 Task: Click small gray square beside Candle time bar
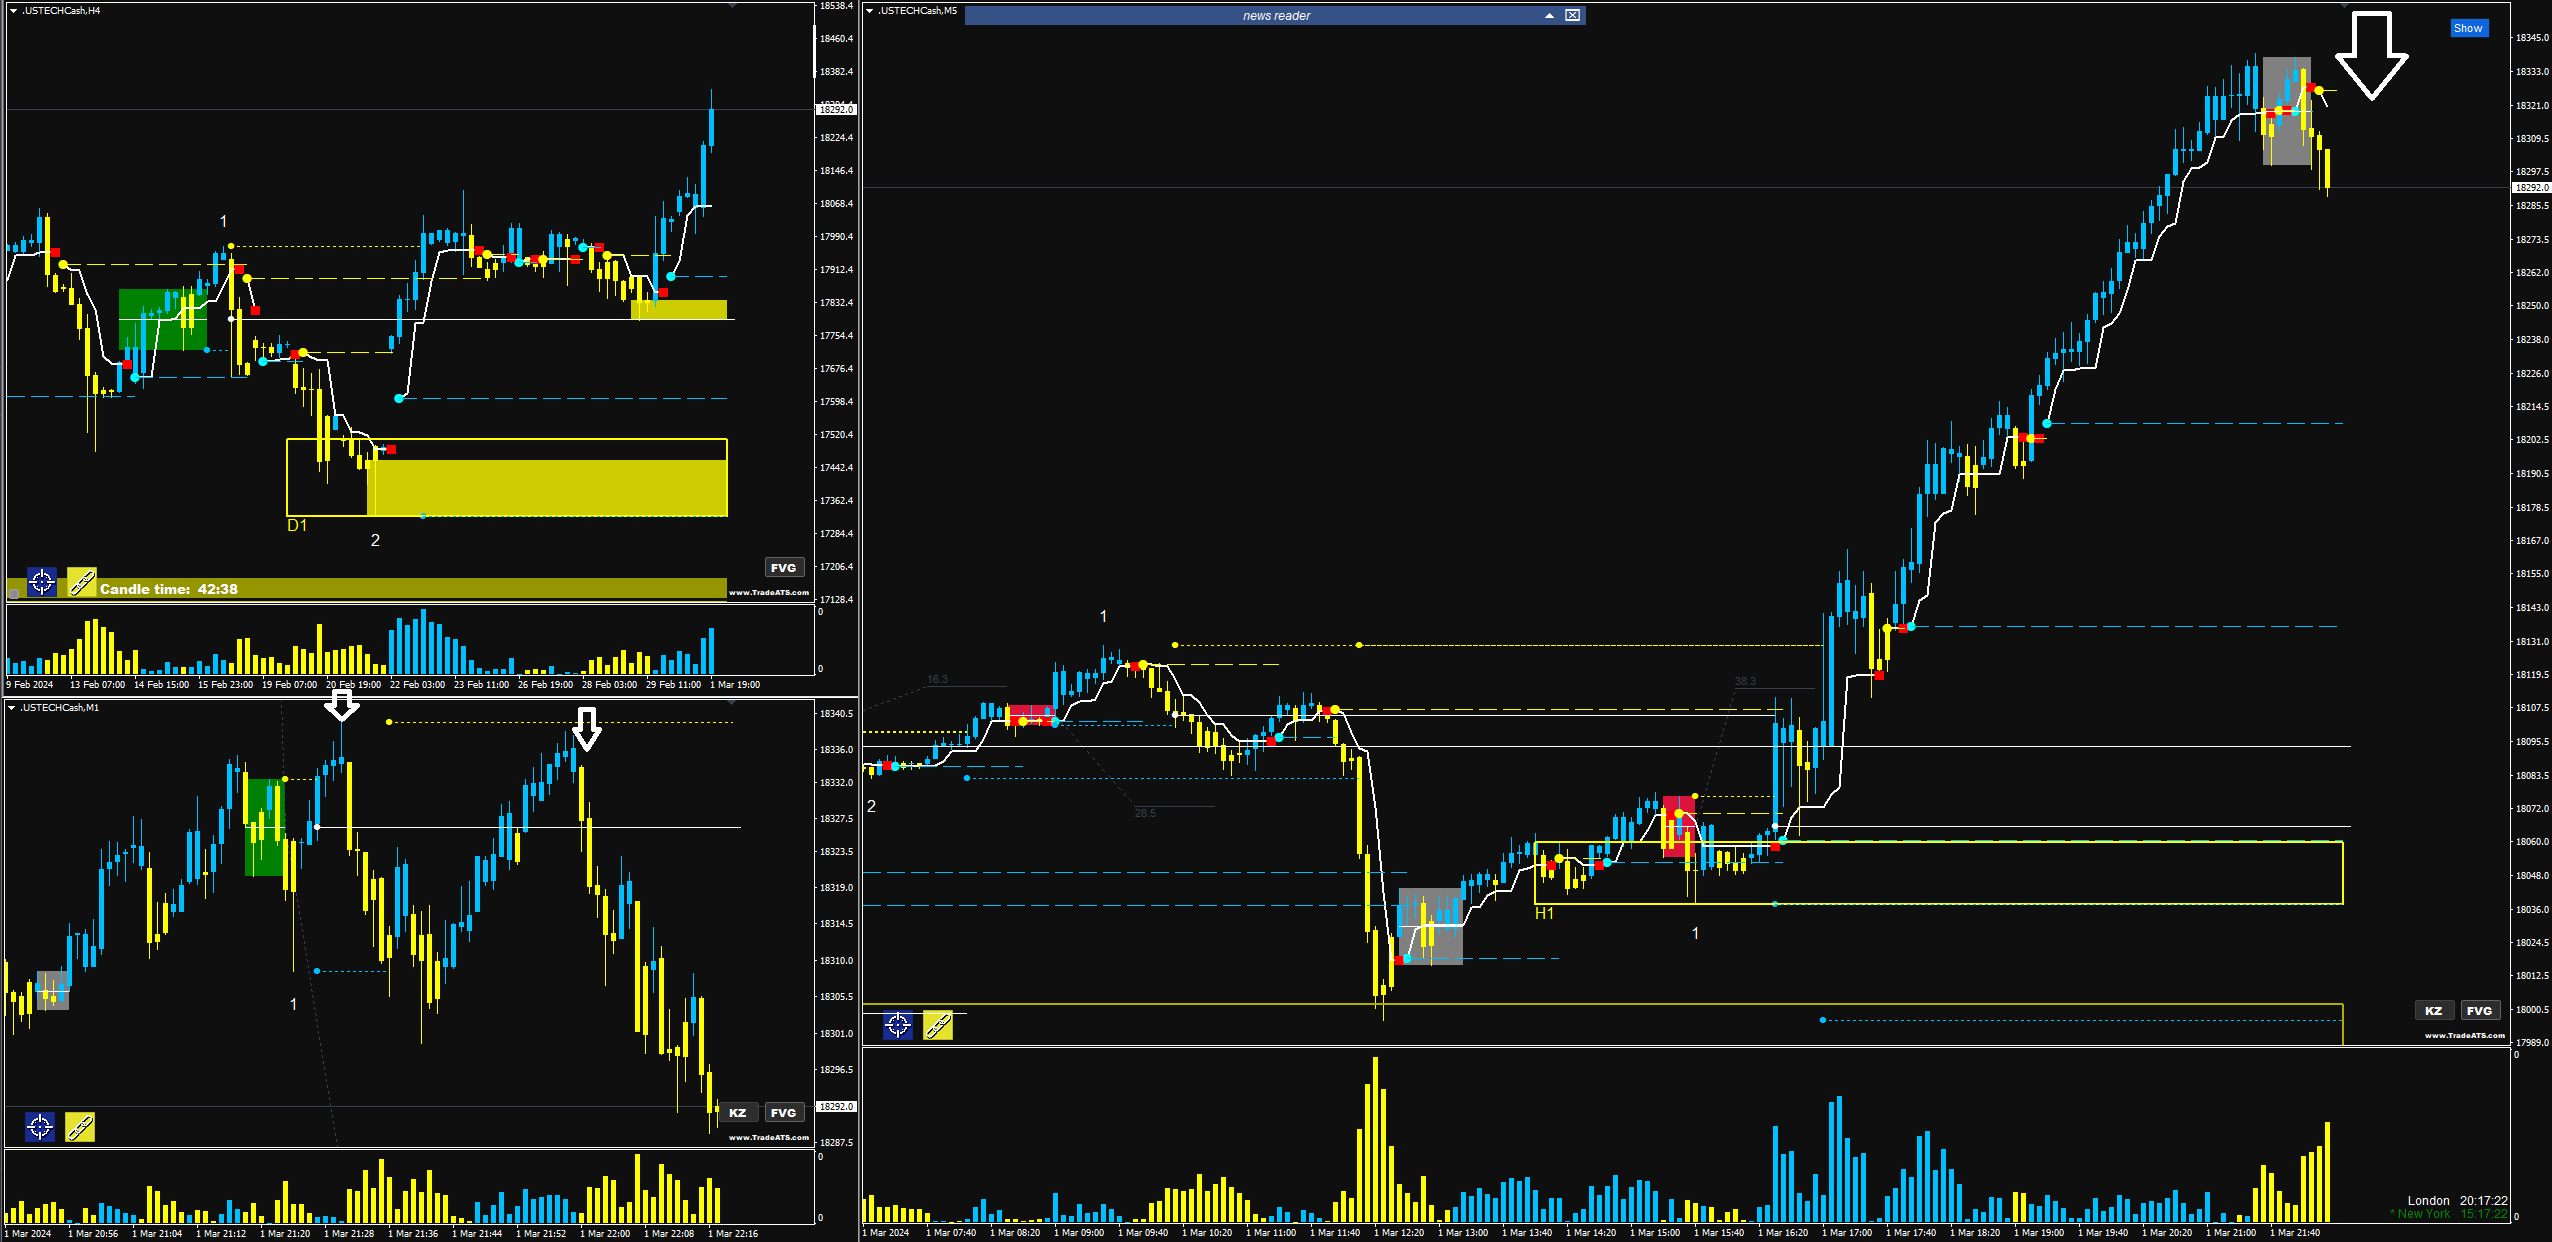[x=14, y=594]
